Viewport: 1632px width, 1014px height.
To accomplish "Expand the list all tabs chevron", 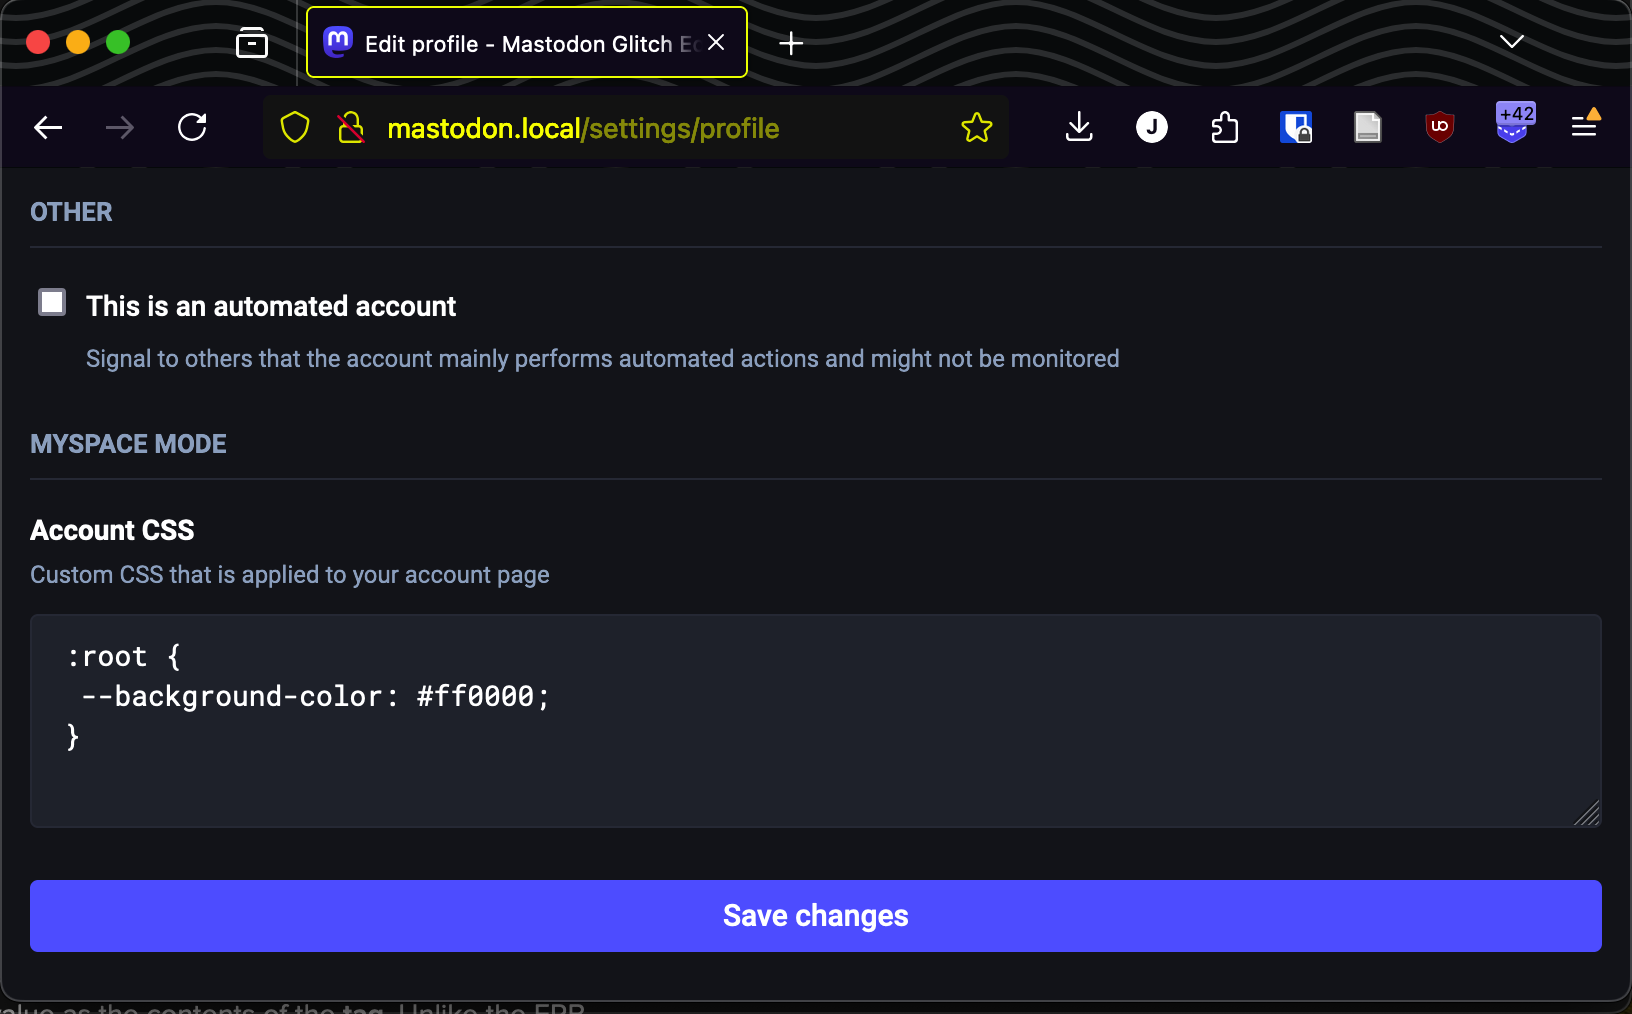I will coord(1512,41).
